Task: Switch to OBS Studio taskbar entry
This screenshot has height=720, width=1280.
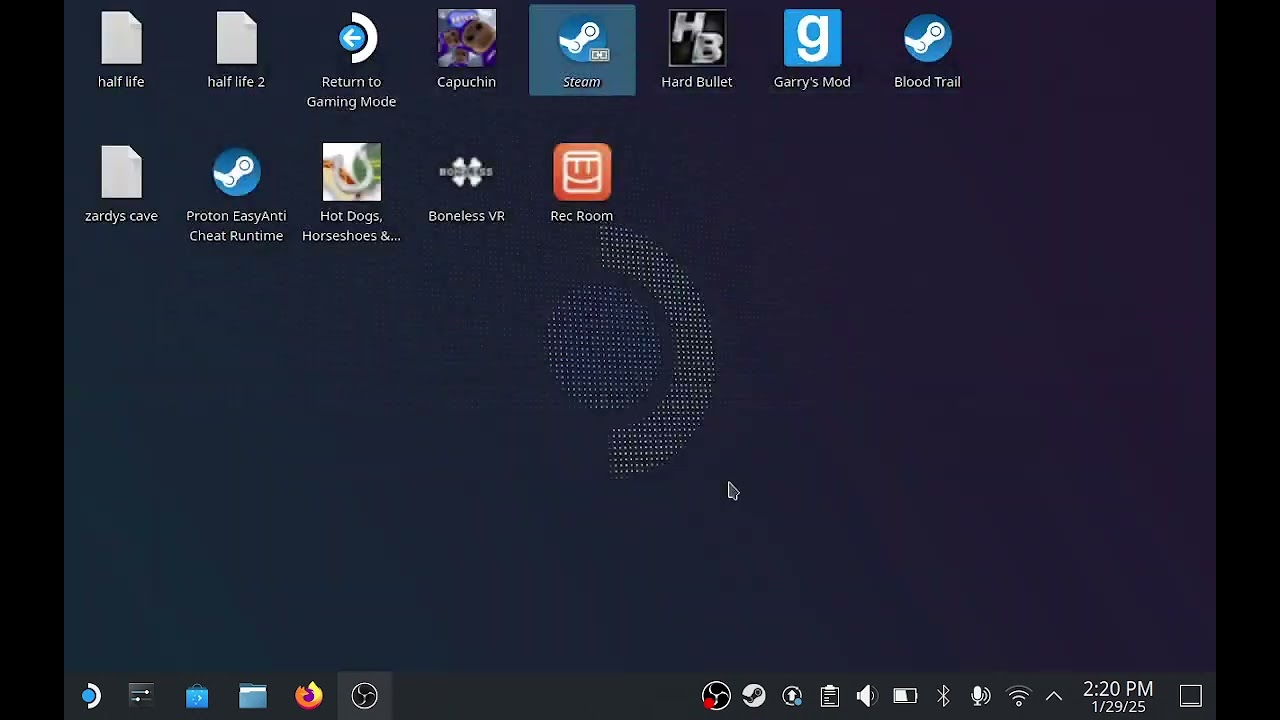Action: tap(365, 696)
